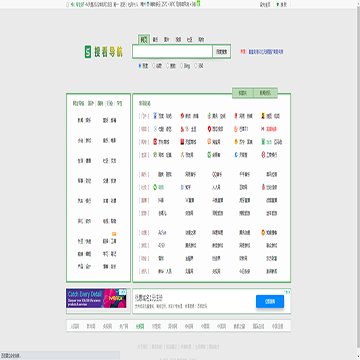
Task: Click the orange ring icon in second site row
Action: (236, 129)
